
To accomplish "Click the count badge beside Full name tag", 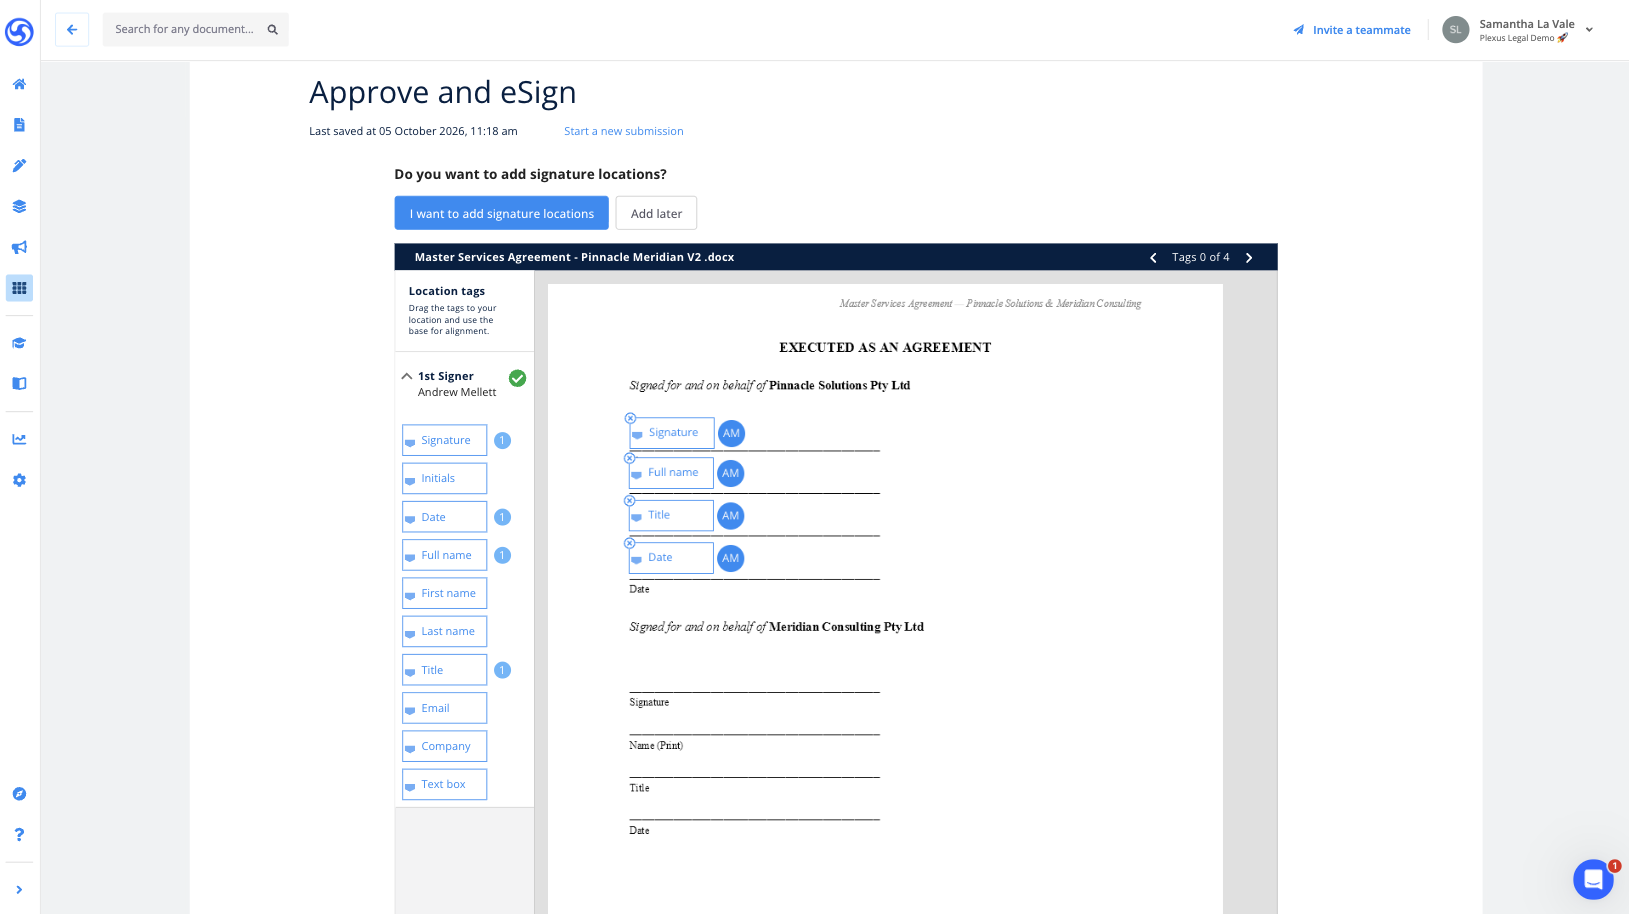I will (x=503, y=555).
